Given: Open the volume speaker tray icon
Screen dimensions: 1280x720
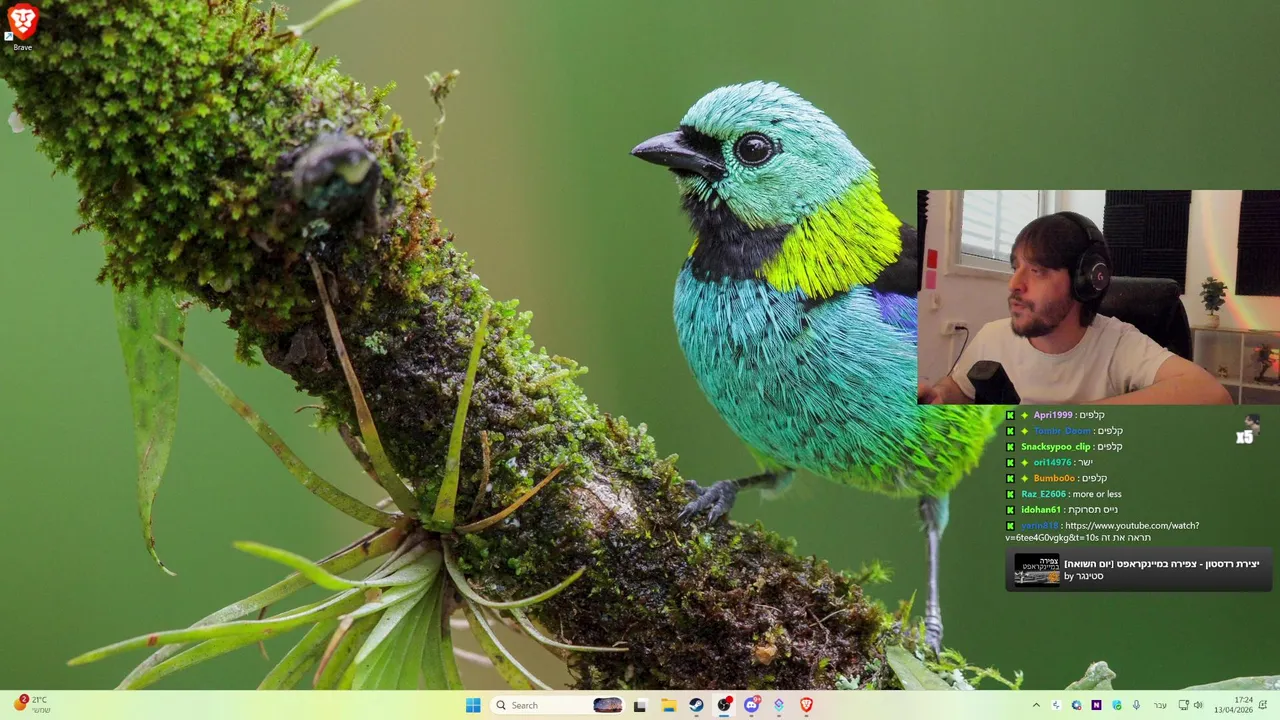Looking at the screenshot, I should tap(1199, 705).
